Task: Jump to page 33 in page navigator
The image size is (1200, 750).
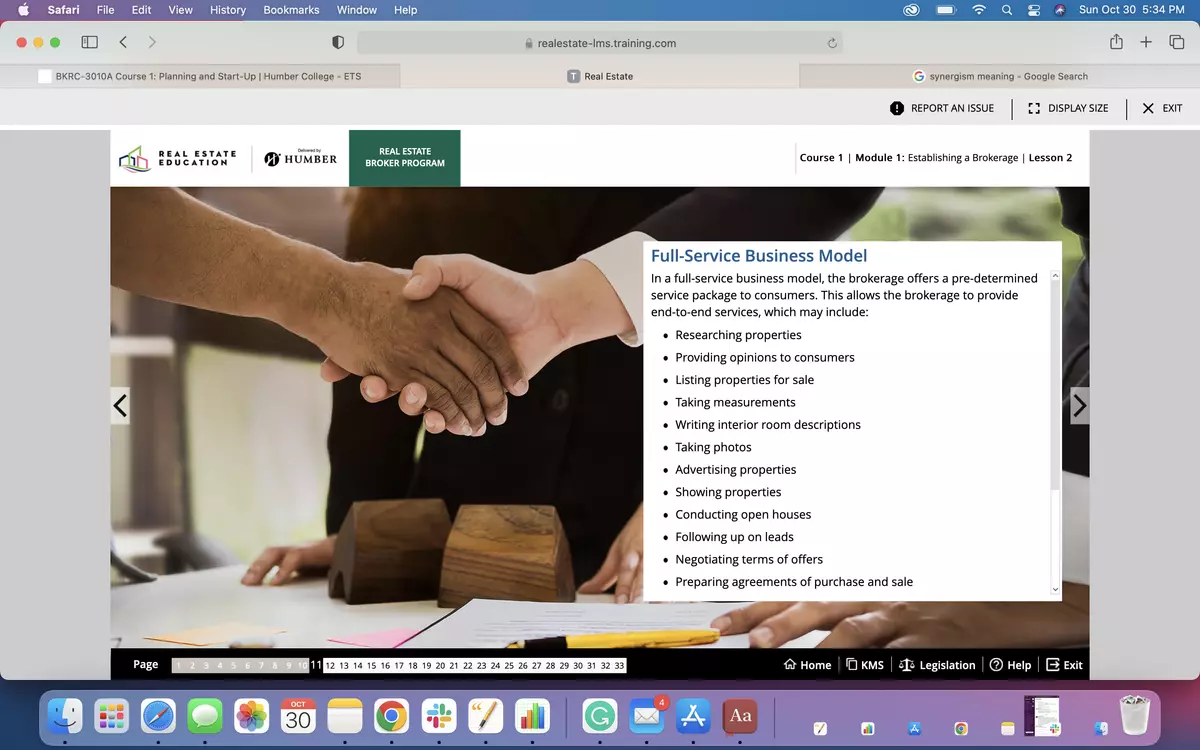Action: click(619, 666)
